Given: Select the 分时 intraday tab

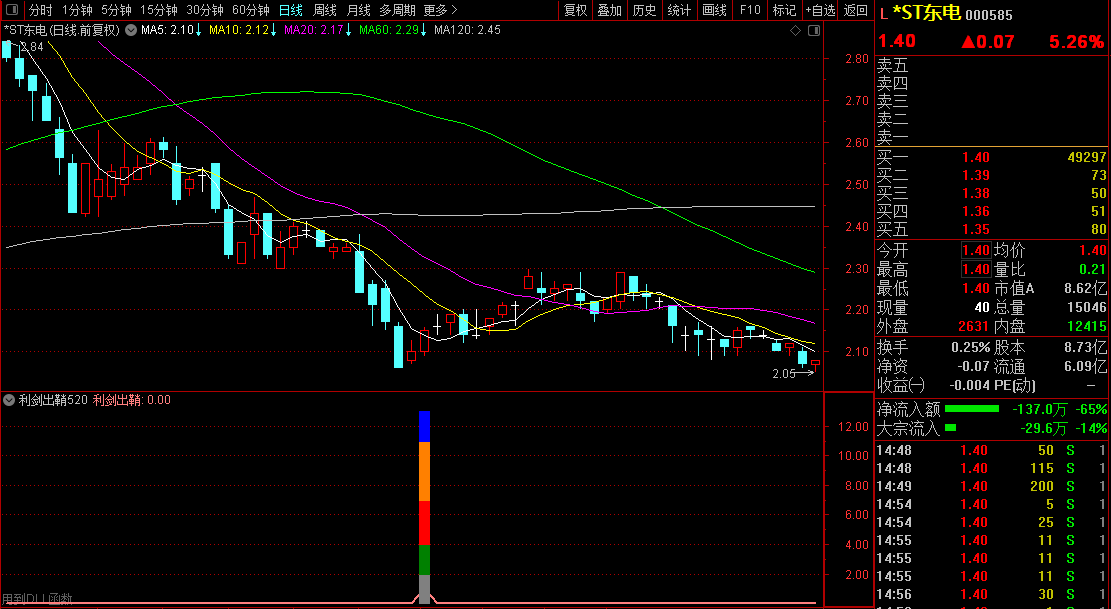Looking at the screenshot, I should pyautogui.click(x=40, y=10).
